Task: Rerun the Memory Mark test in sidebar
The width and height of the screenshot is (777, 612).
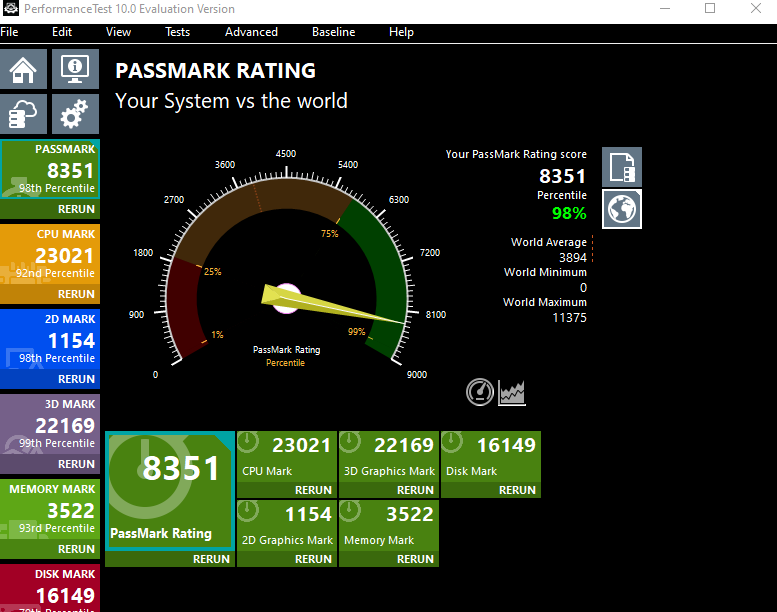Action: 76,549
